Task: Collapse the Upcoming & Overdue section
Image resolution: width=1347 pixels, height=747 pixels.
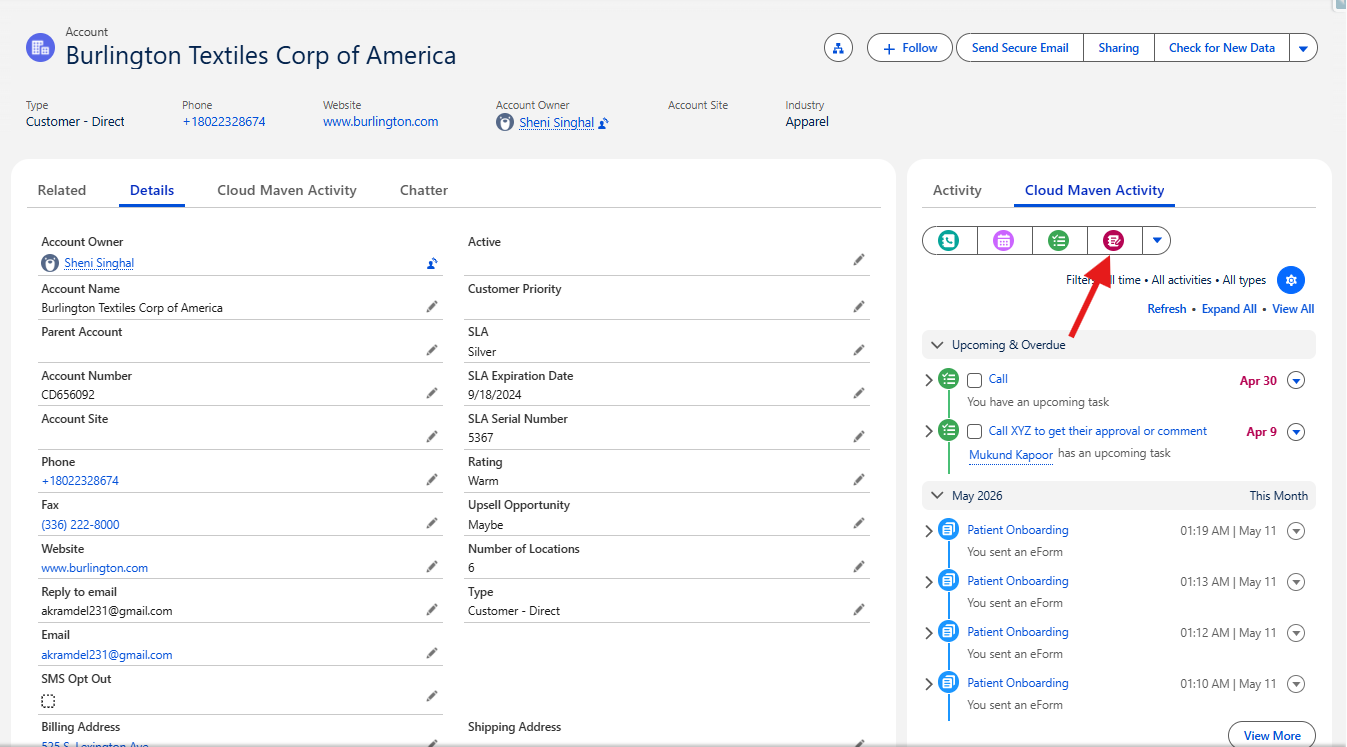Action: (x=937, y=345)
